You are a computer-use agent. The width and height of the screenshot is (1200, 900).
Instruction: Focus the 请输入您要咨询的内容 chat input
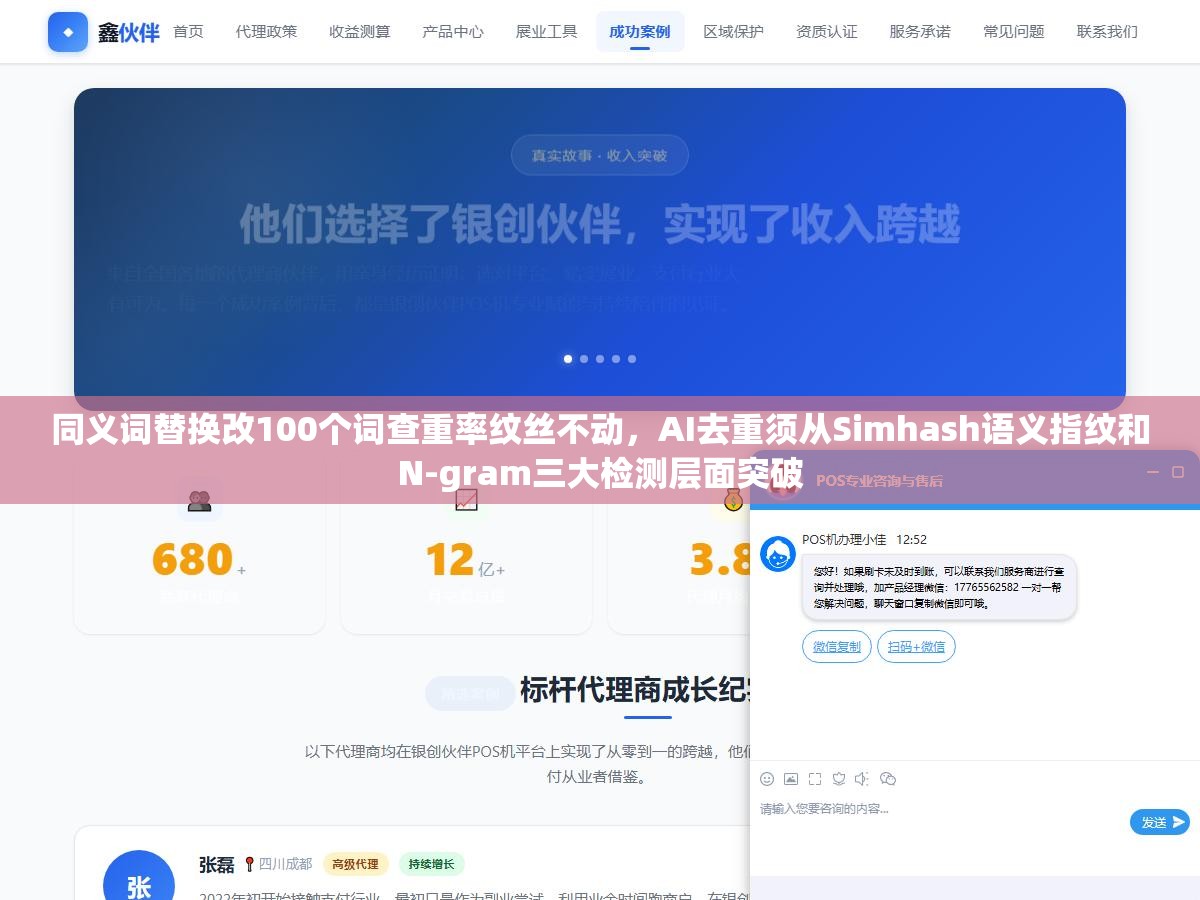point(940,809)
